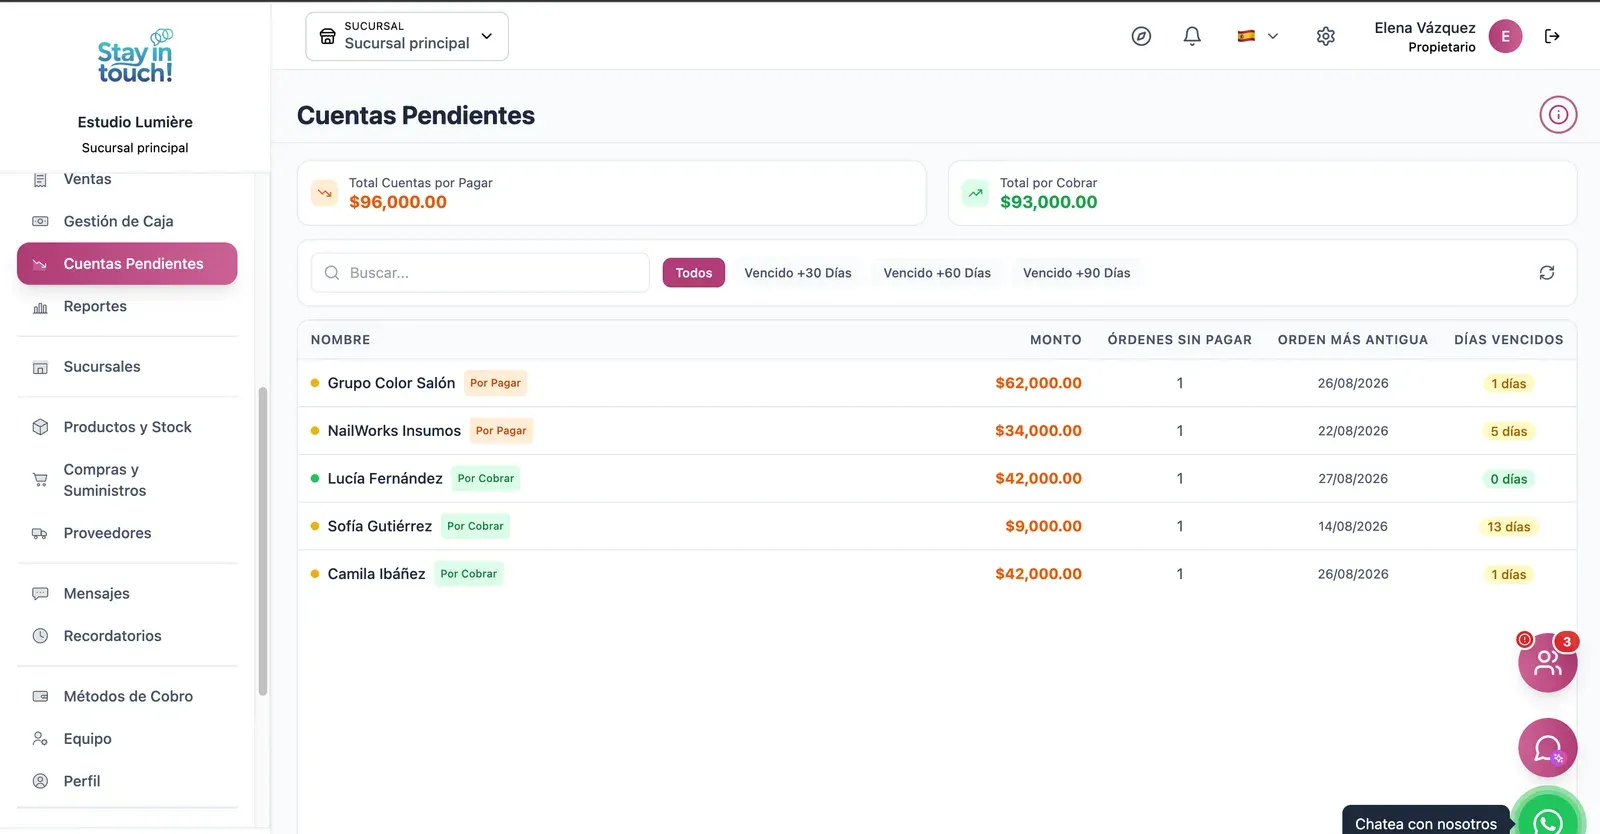The image size is (1600, 834).
Task: Open the notifications bell
Action: point(1192,36)
